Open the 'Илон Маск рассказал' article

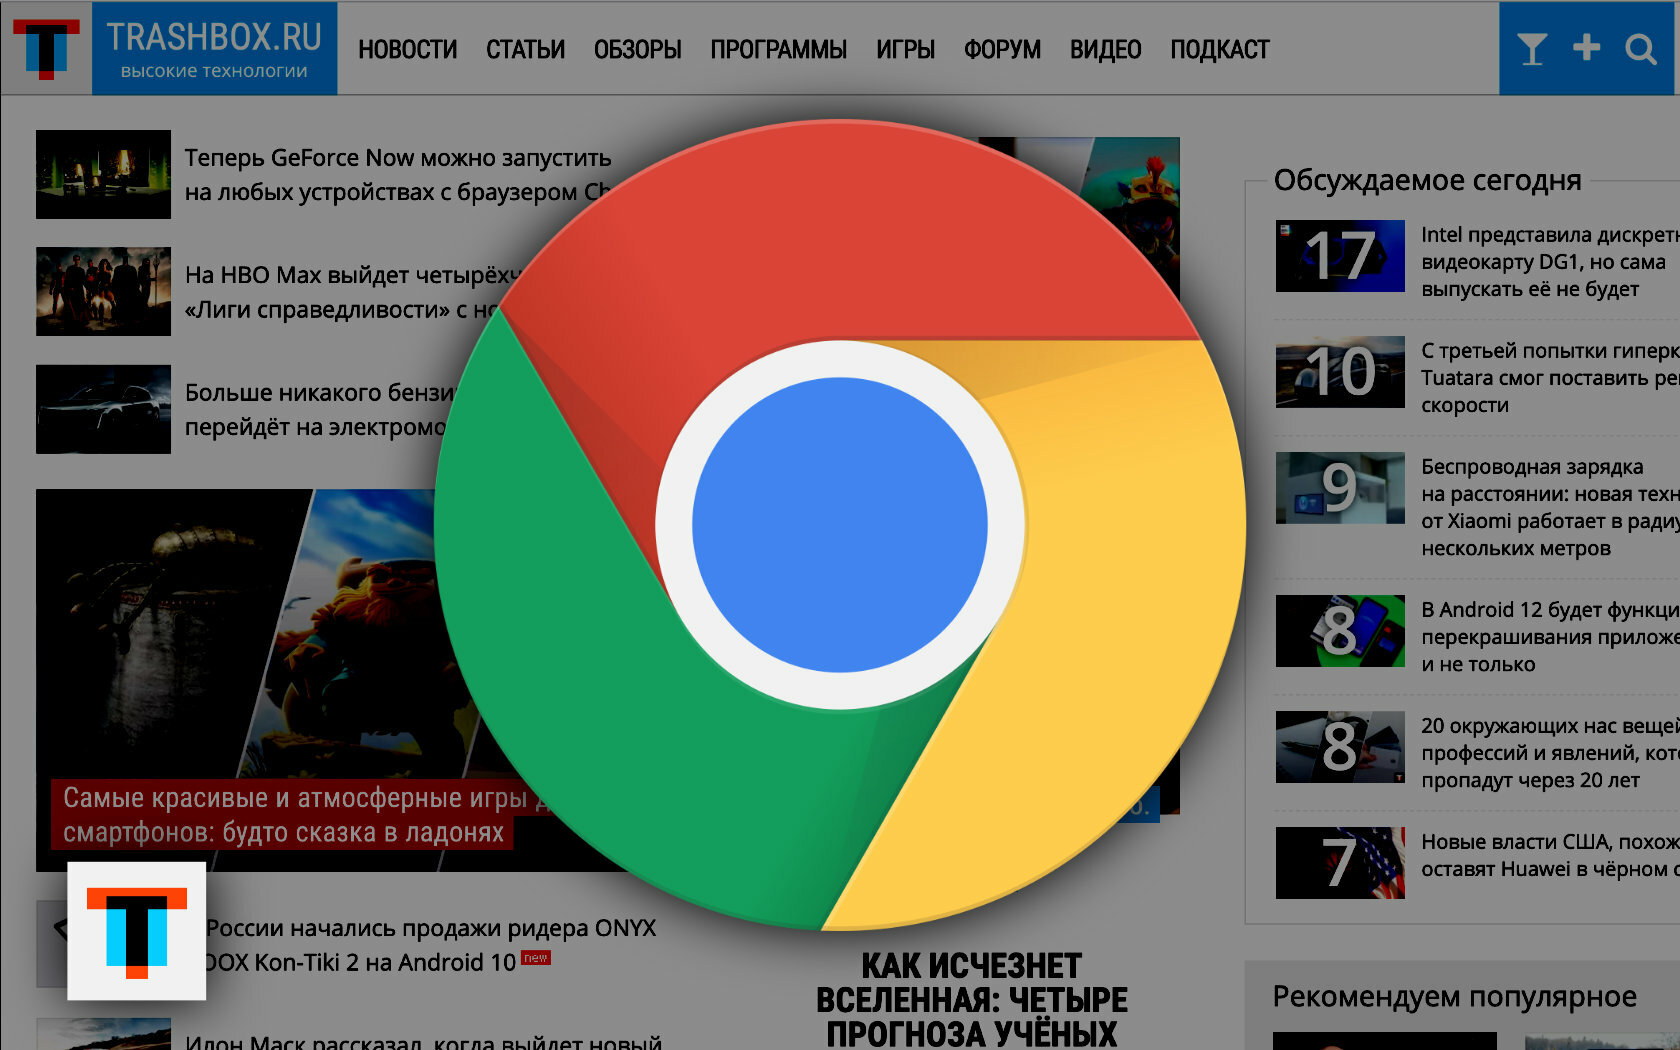click(x=423, y=1041)
